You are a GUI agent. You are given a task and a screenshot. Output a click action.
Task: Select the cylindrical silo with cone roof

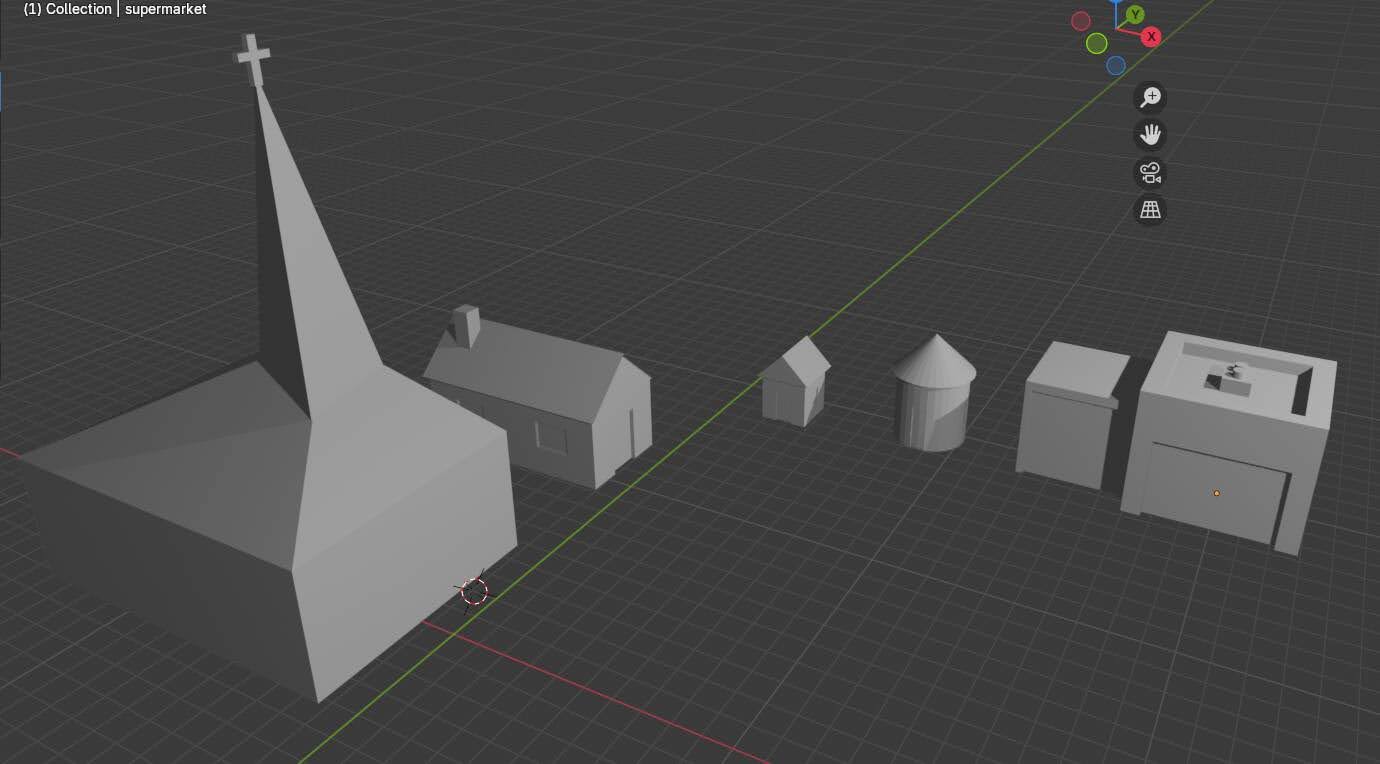[x=933, y=400]
